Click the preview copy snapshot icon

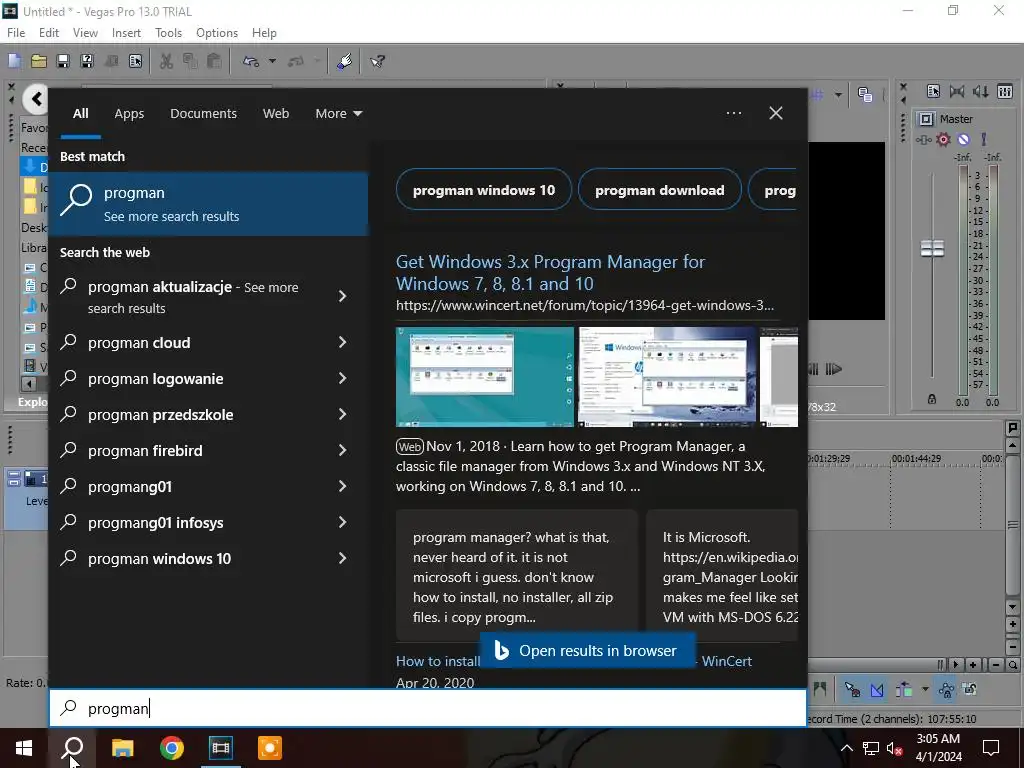865,95
